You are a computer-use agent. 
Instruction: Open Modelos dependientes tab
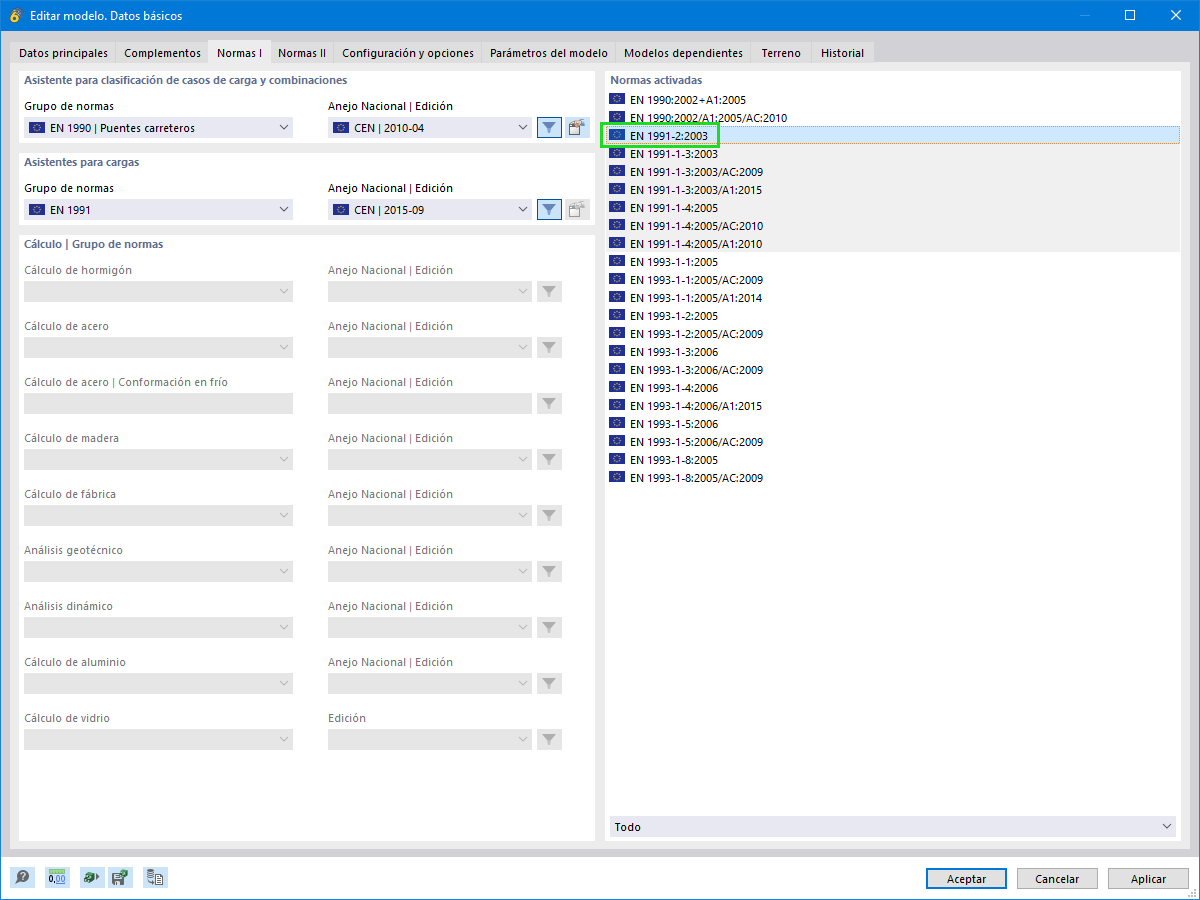tap(683, 53)
